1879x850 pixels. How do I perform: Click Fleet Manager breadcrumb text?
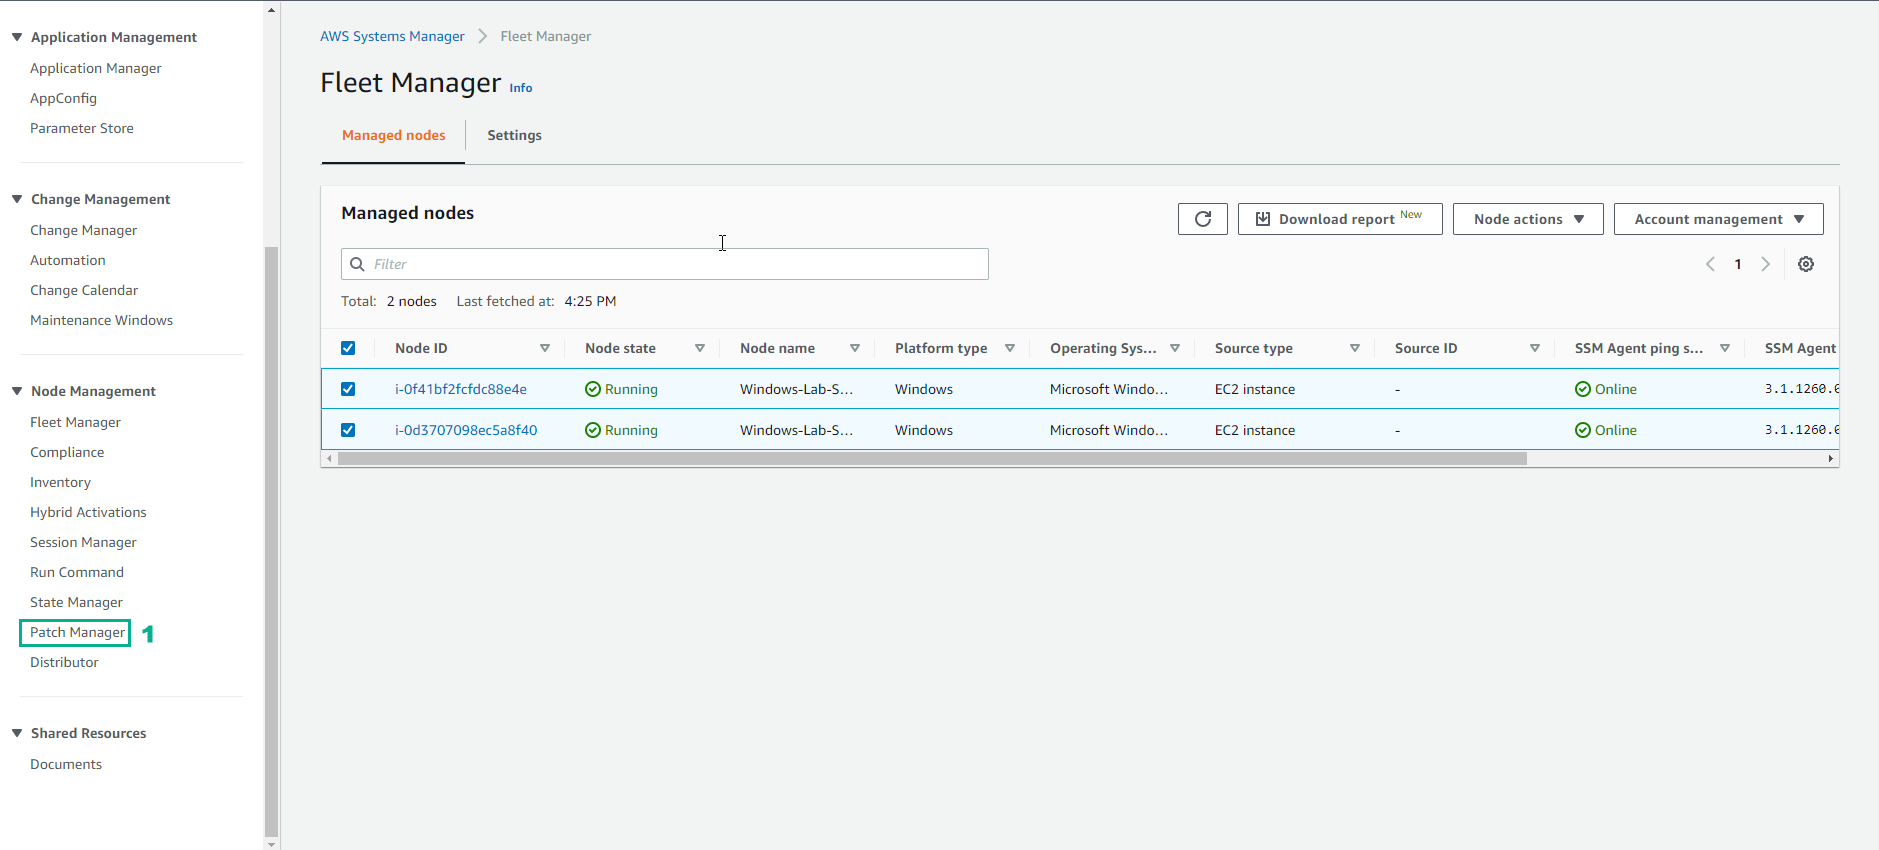(x=546, y=36)
